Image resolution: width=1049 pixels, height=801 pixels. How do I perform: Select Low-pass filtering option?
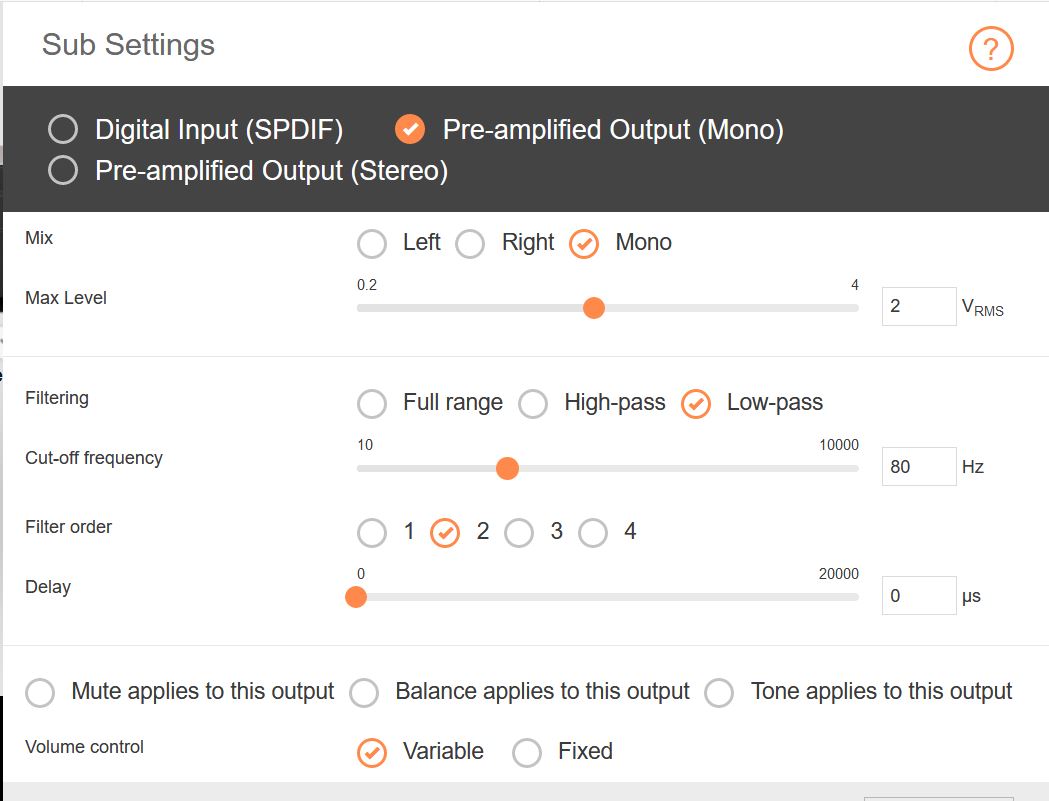coord(696,404)
